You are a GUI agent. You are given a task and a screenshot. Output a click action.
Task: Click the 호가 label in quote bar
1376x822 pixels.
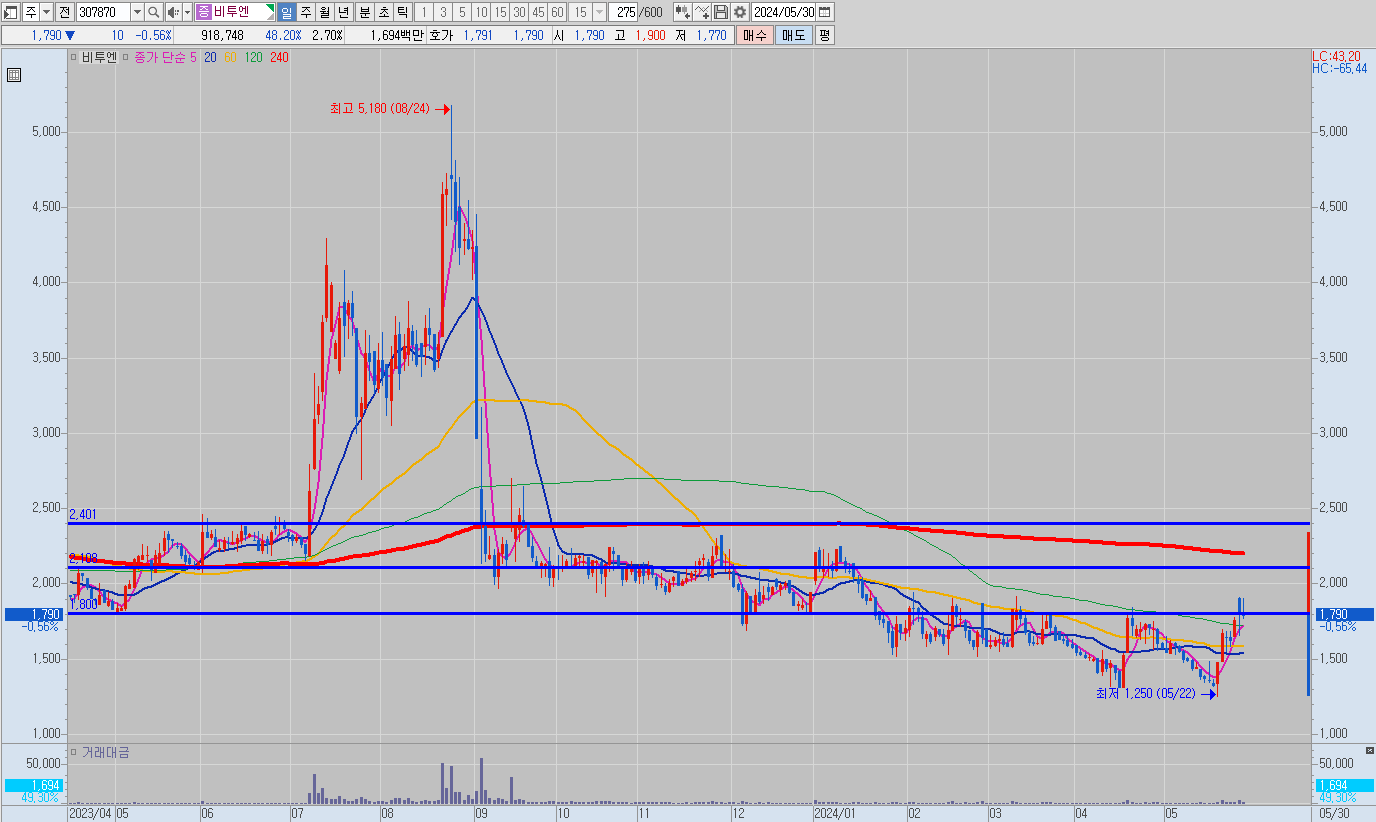point(440,35)
